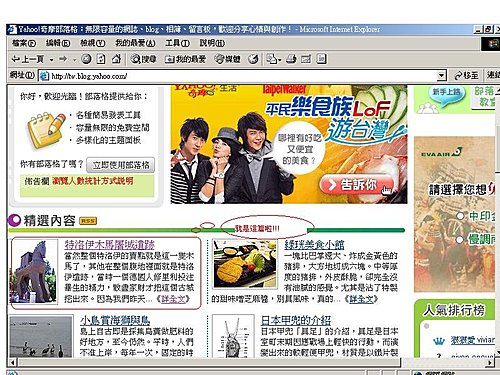Open the 小島賞海獅與鳥 article link
Image resolution: width=500 pixels, height=375 pixels.
point(115,320)
